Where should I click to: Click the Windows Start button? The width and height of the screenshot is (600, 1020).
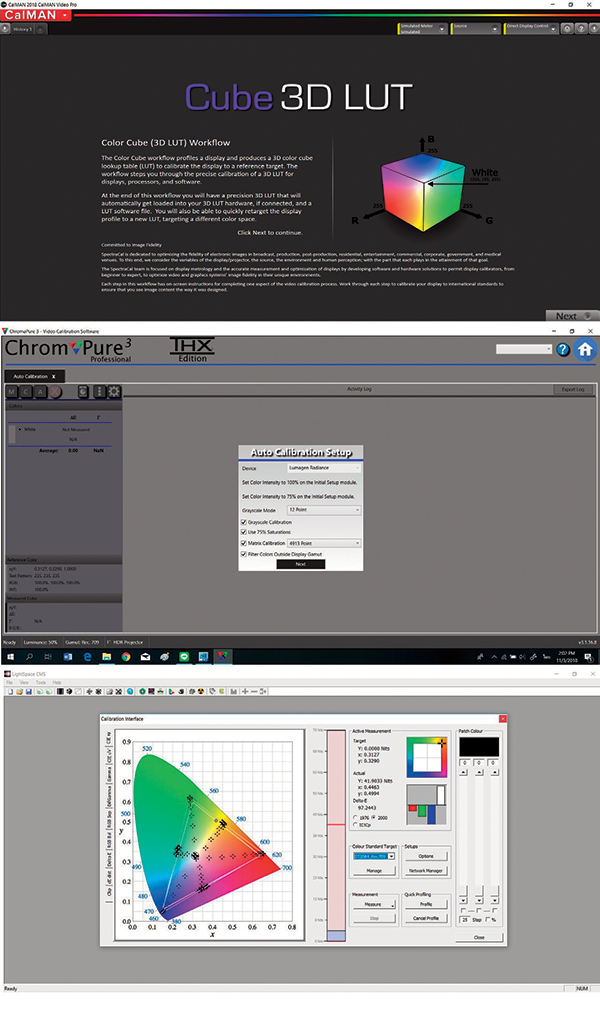click(10, 657)
